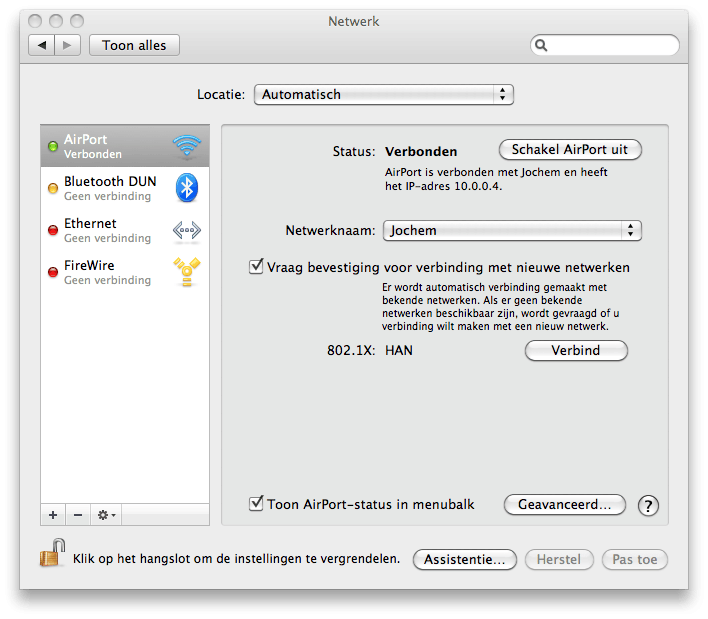Image resolution: width=708 pixels, height=619 pixels.
Task: Open help with the question mark button
Action: coord(648,505)
